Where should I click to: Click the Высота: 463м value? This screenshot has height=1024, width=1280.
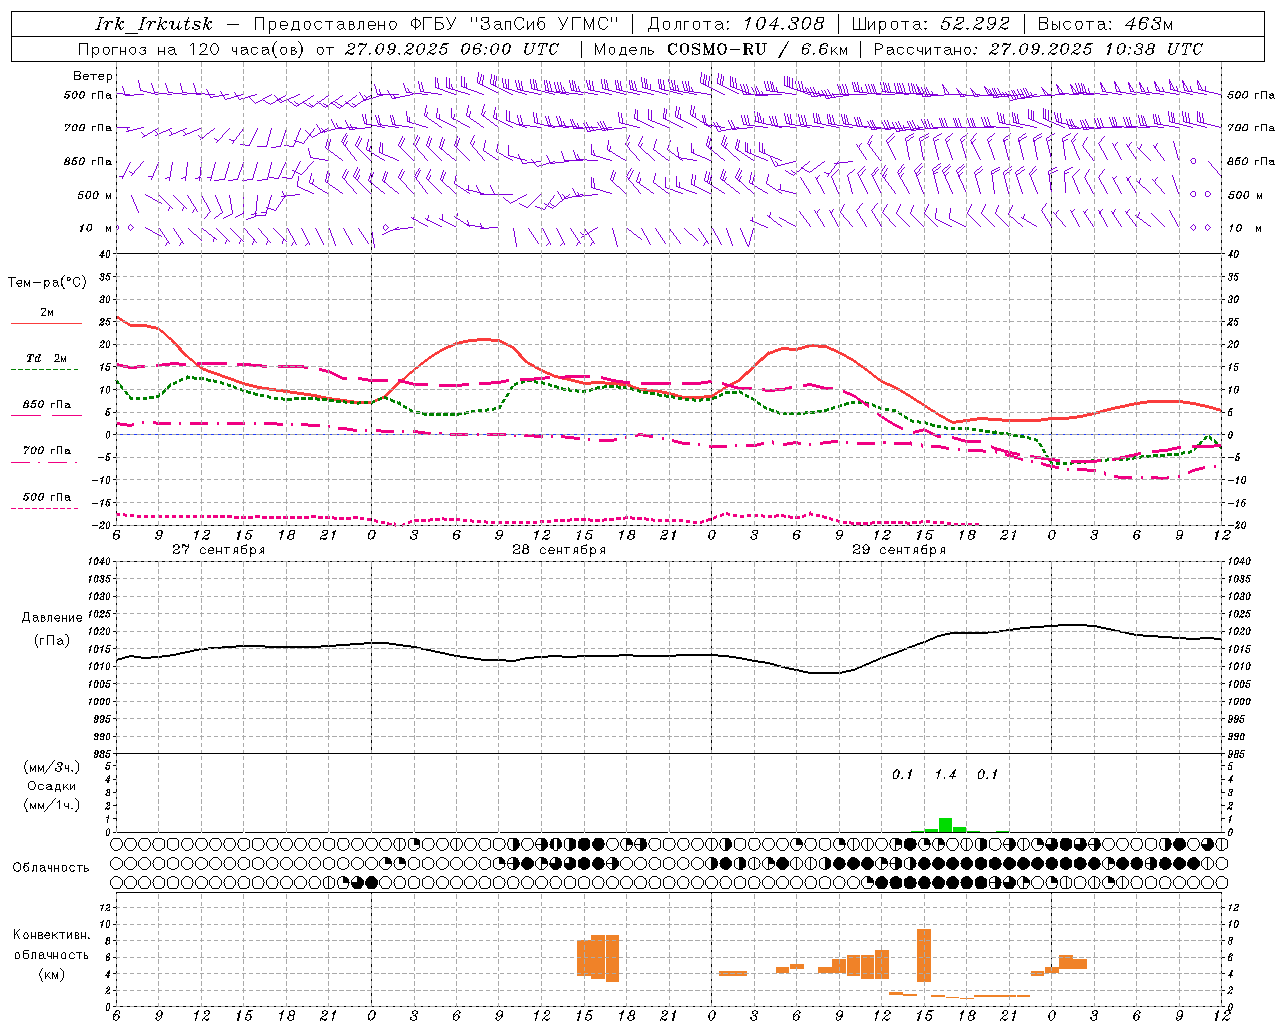tap(1105, 24)
